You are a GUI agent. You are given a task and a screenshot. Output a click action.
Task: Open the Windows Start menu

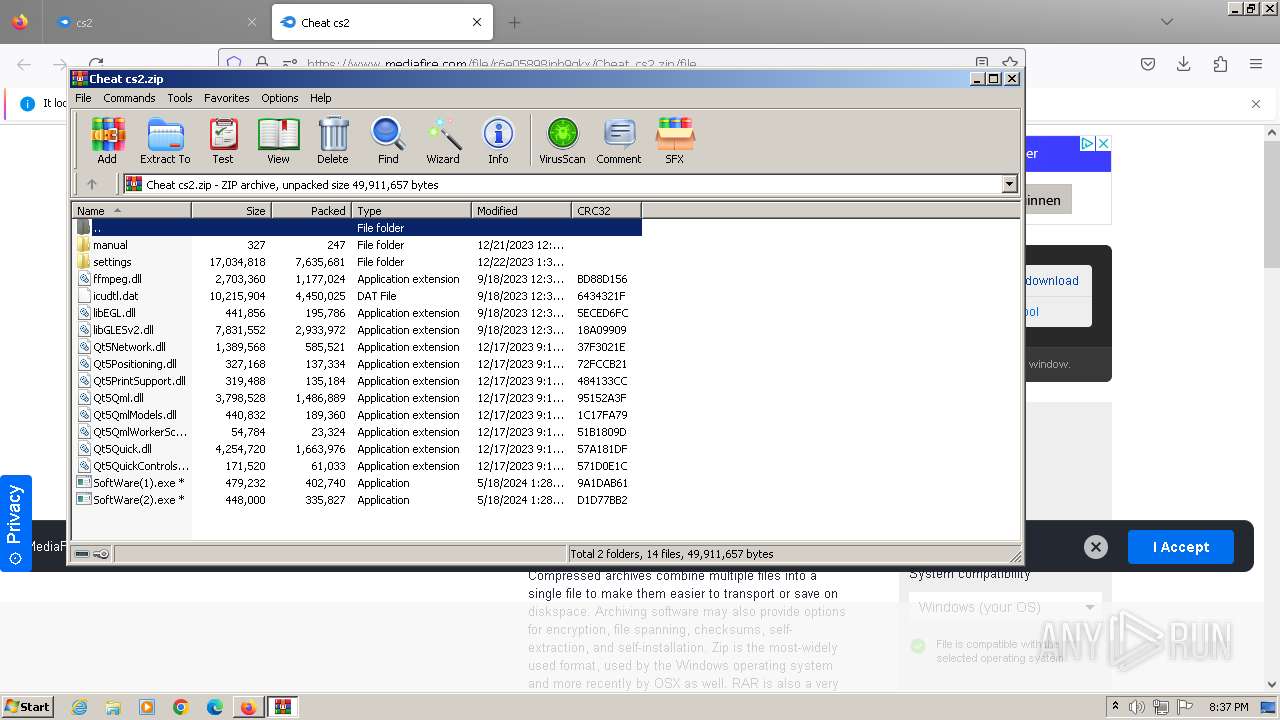coord(27,706)
